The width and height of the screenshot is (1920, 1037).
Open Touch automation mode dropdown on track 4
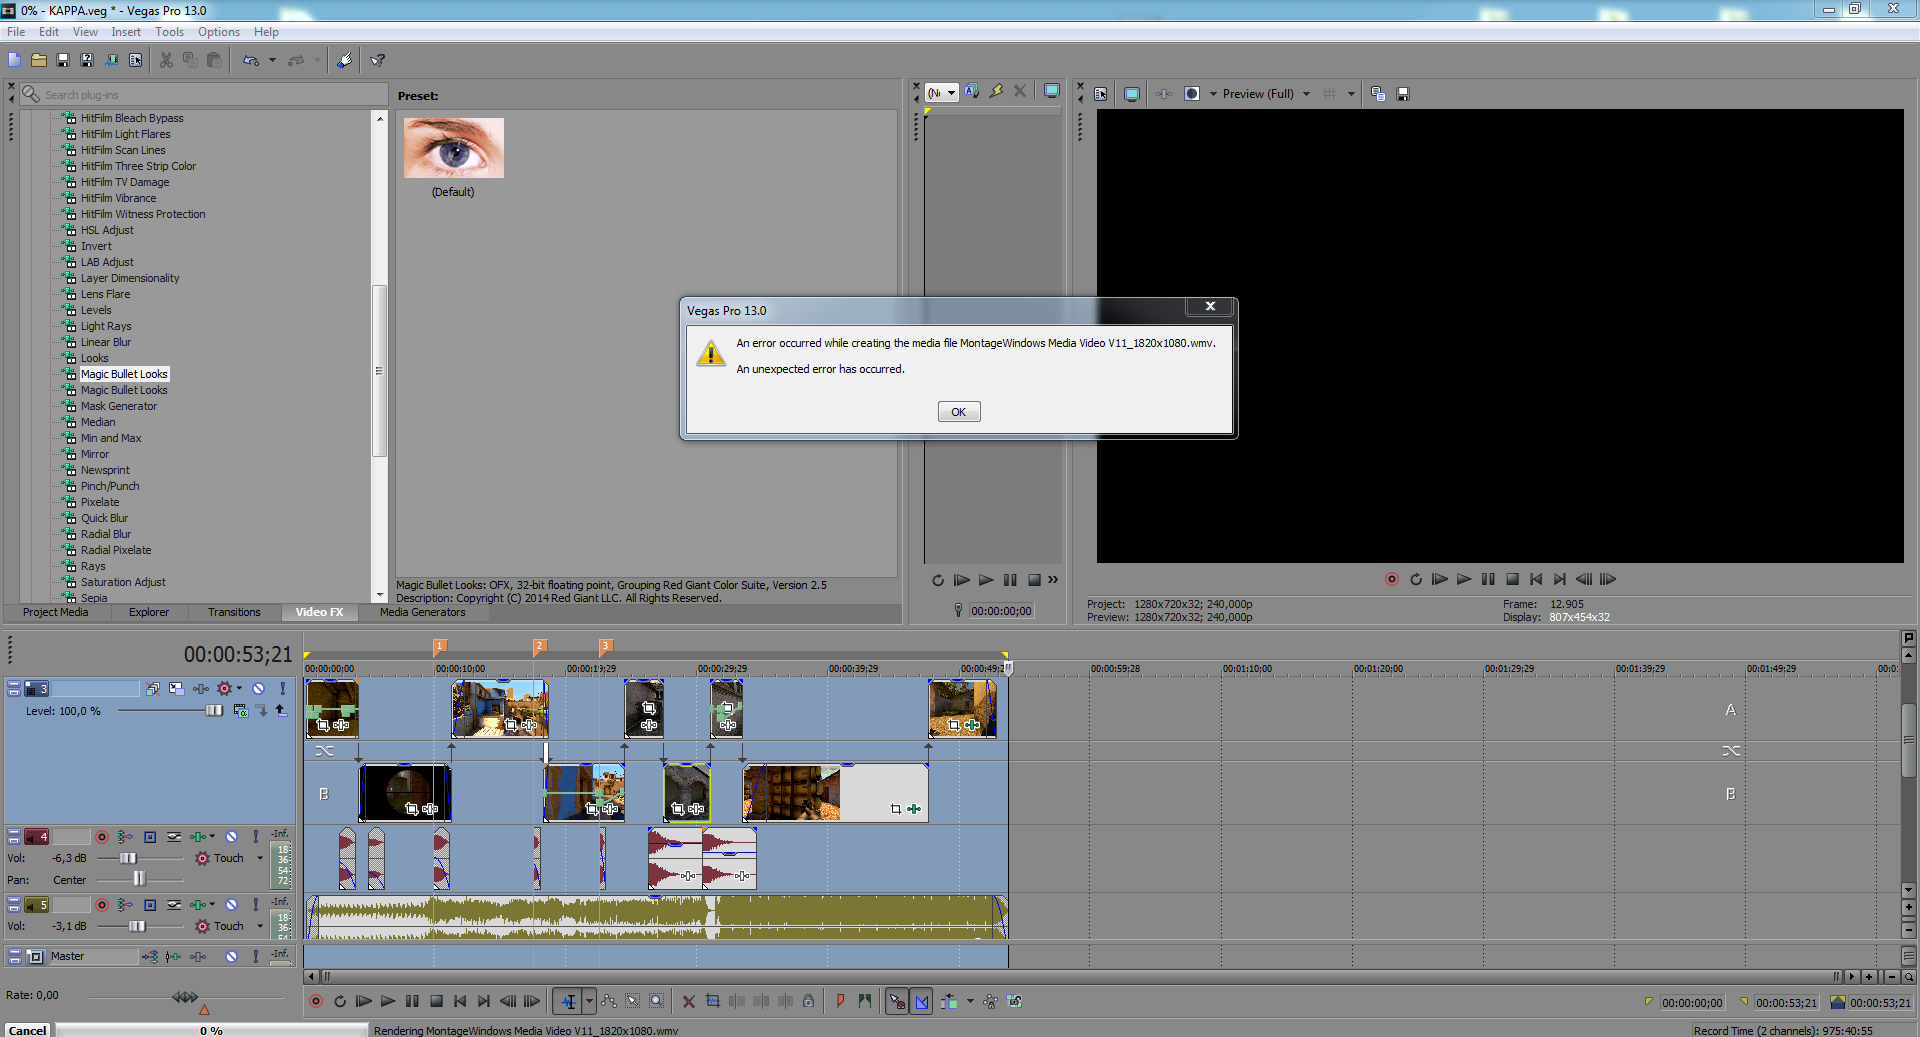[260, 859]
